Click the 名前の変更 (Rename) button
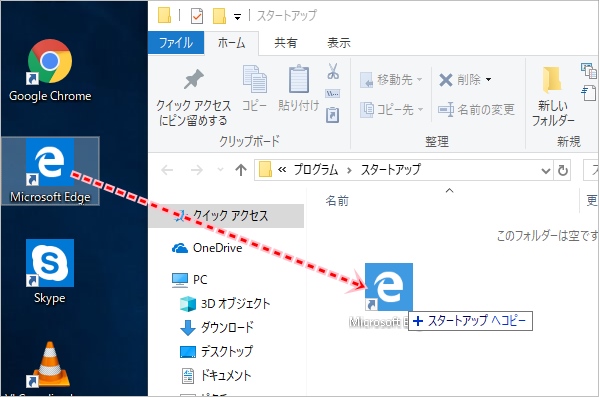Screen dimensions: 599x397 476,110
